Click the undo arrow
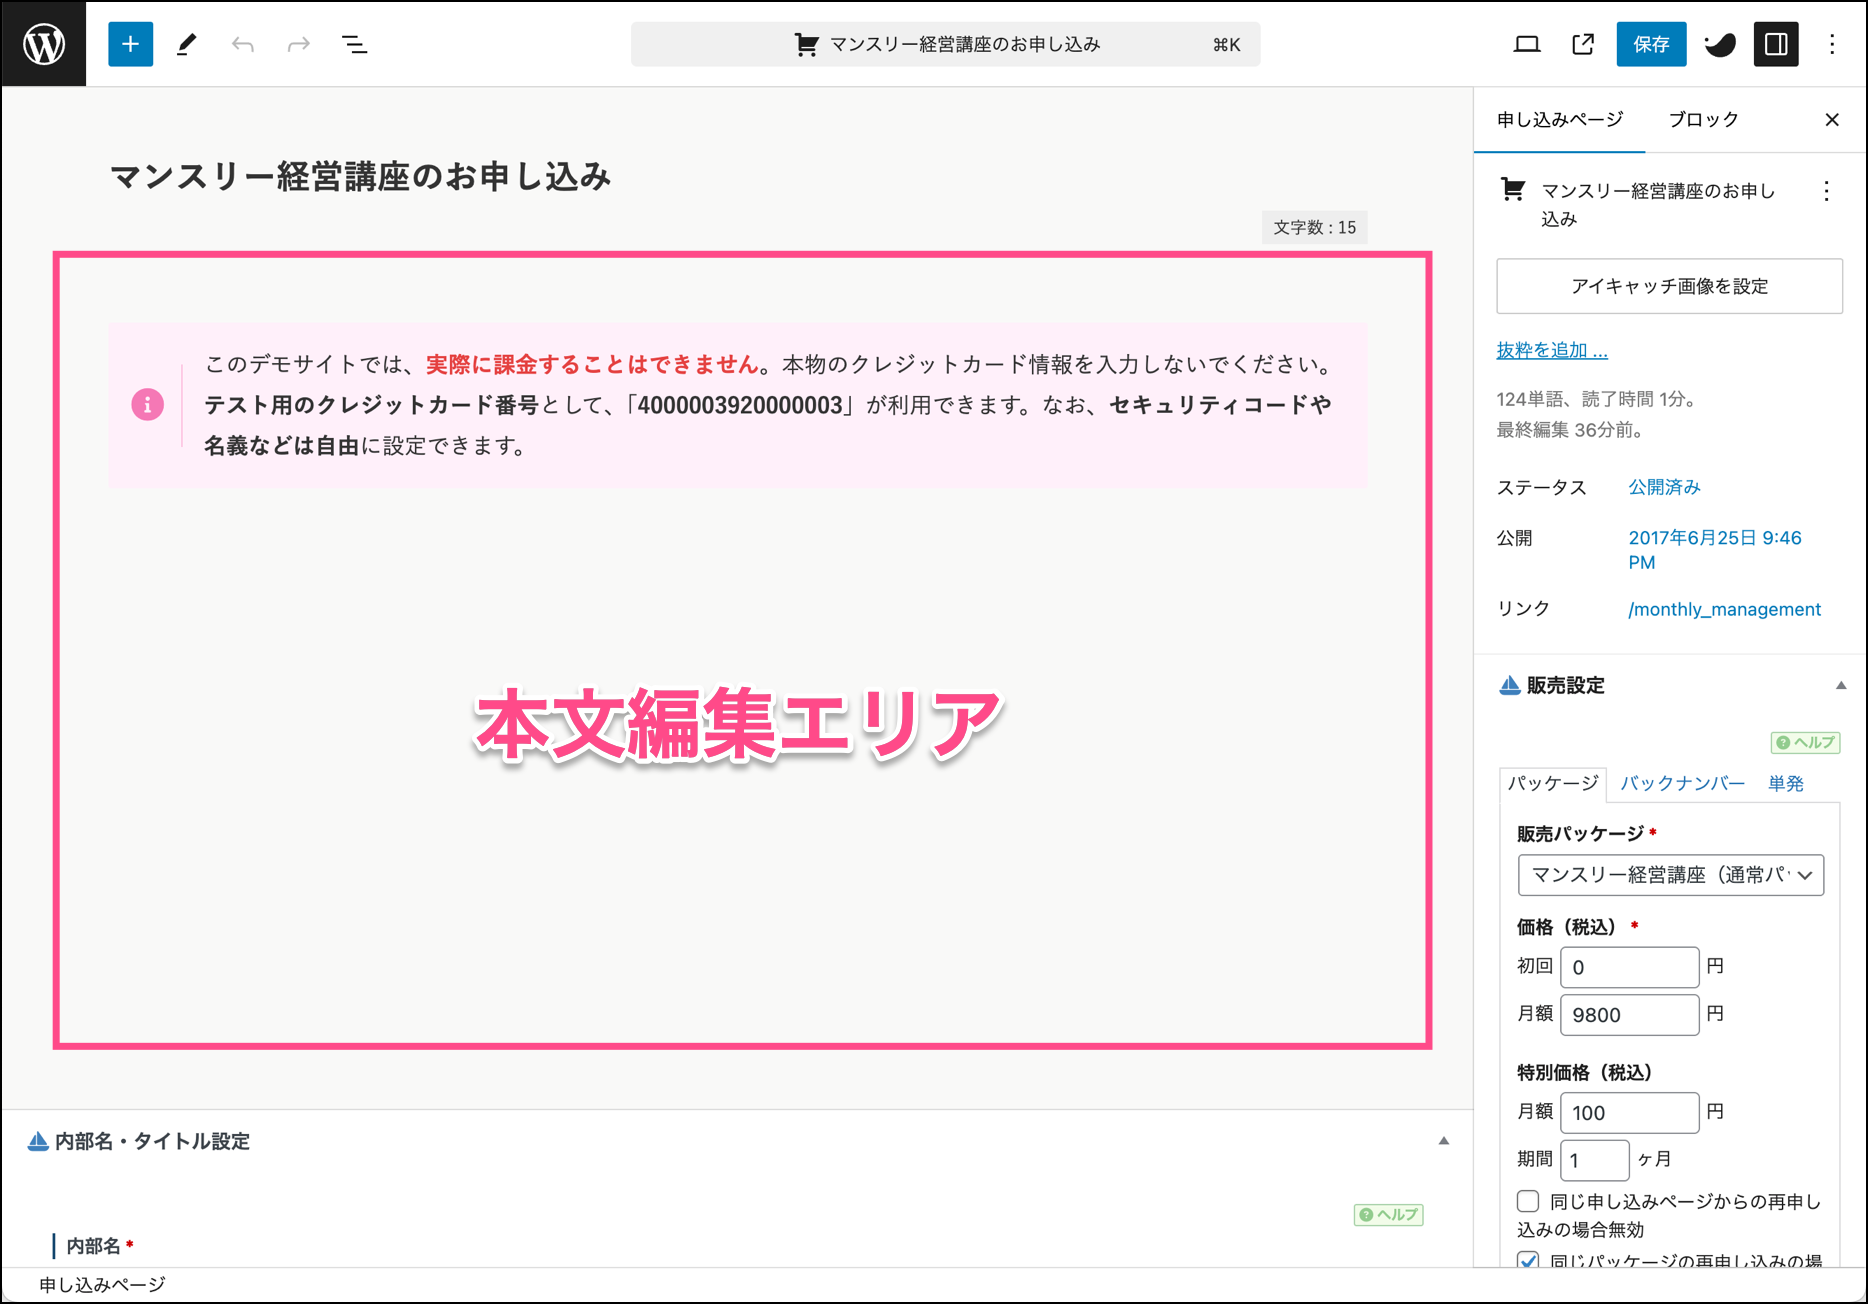This screenshot has width=1868, height=1304. pos(242,44)
